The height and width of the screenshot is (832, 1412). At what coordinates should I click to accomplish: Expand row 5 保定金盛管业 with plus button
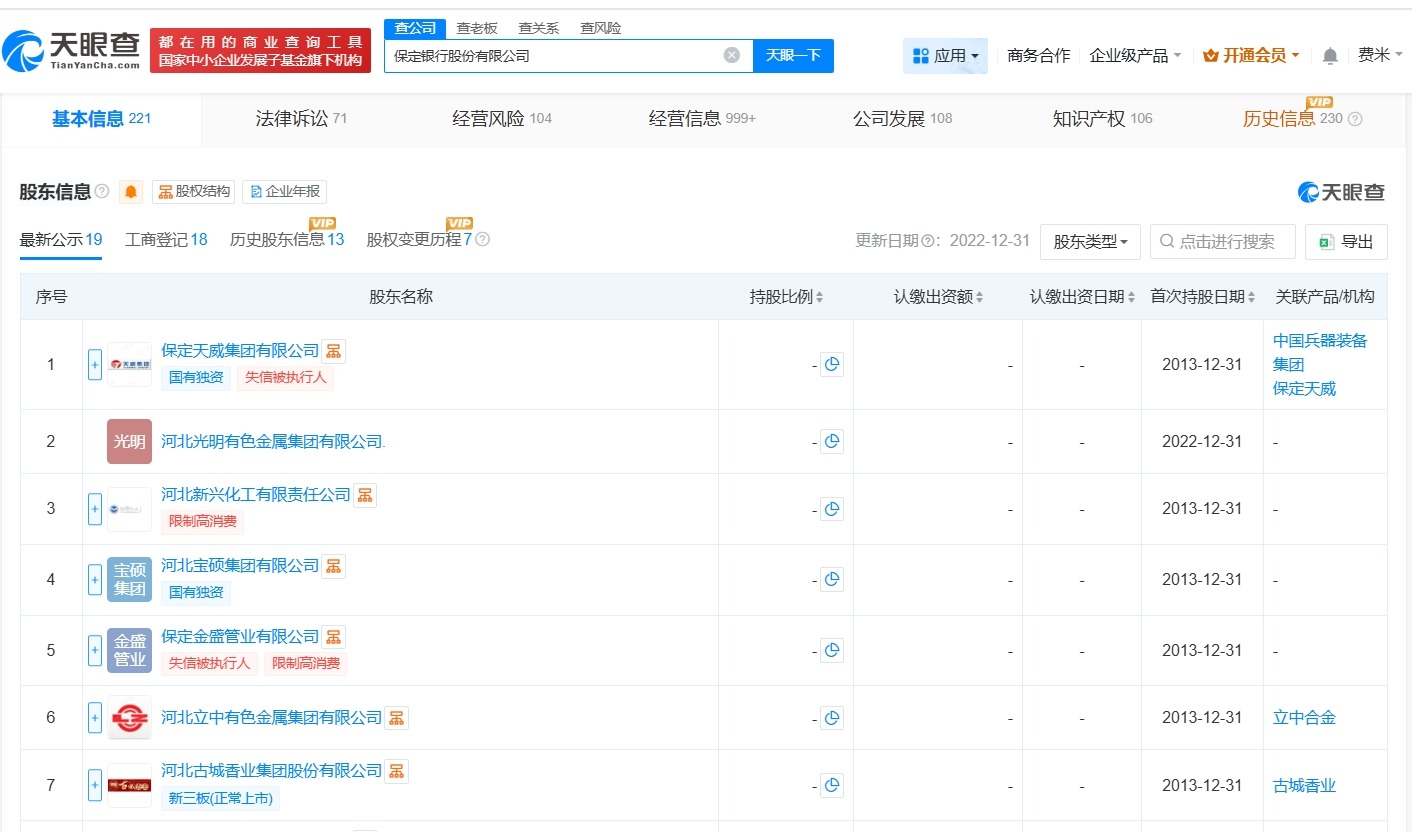tap(95, 651)
